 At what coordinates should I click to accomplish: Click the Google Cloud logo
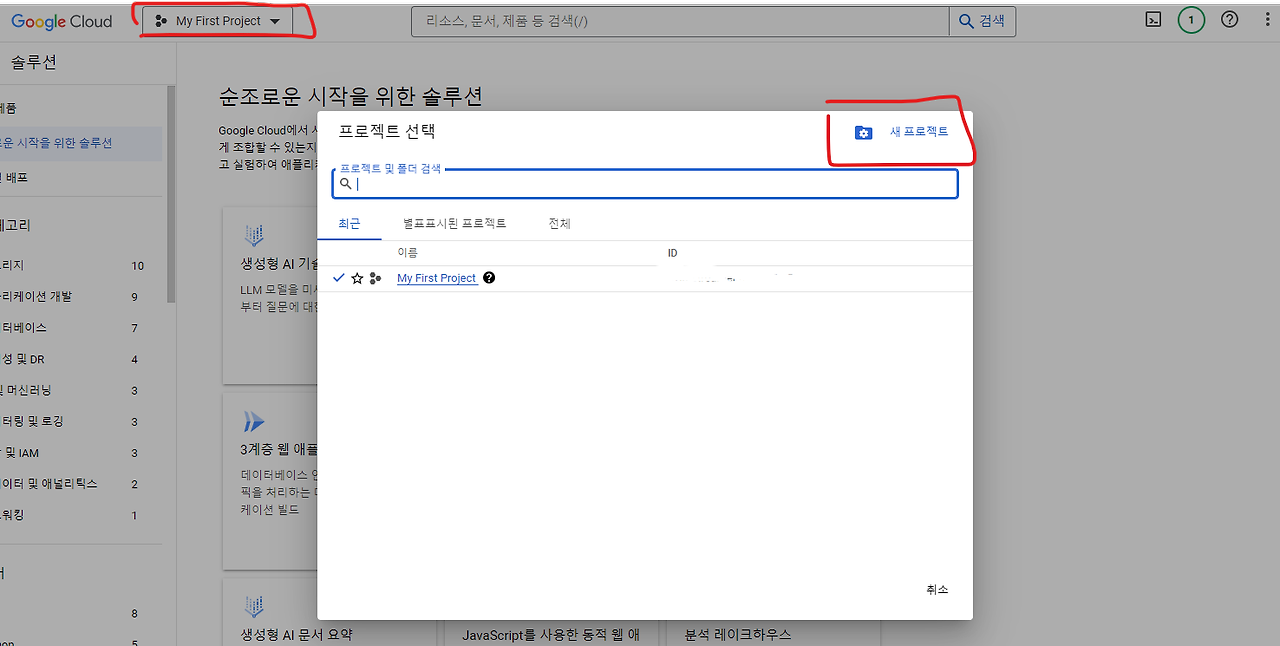coord(62,21)
